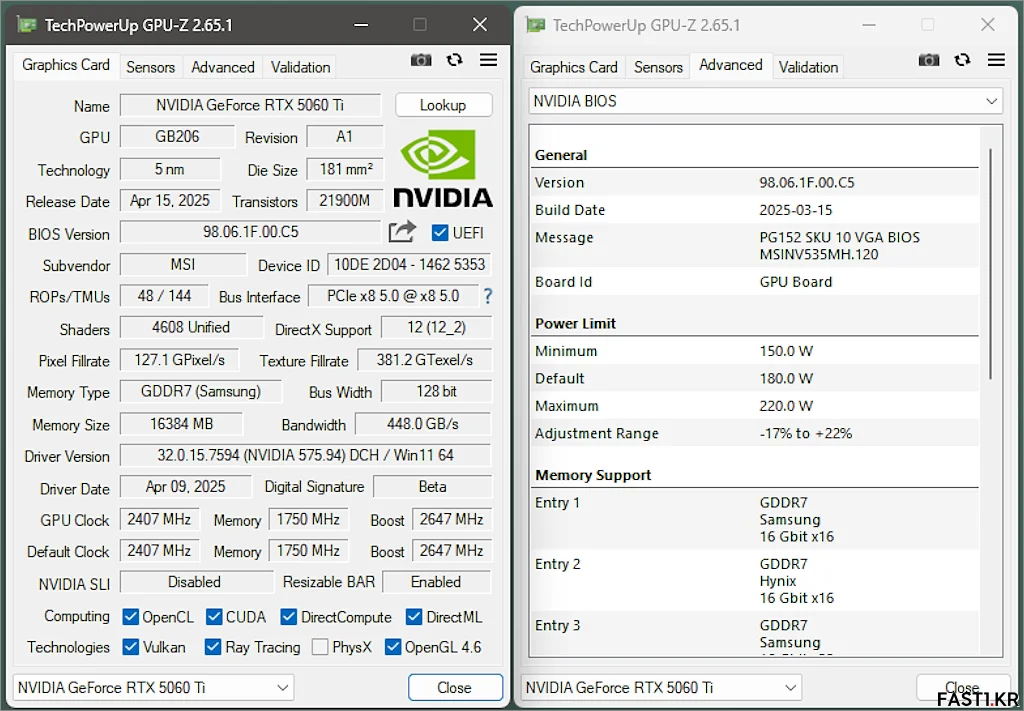Click the Adjustment Range value -17% to +22%
The image size is (1024, 711).
[x=806, y=434]
